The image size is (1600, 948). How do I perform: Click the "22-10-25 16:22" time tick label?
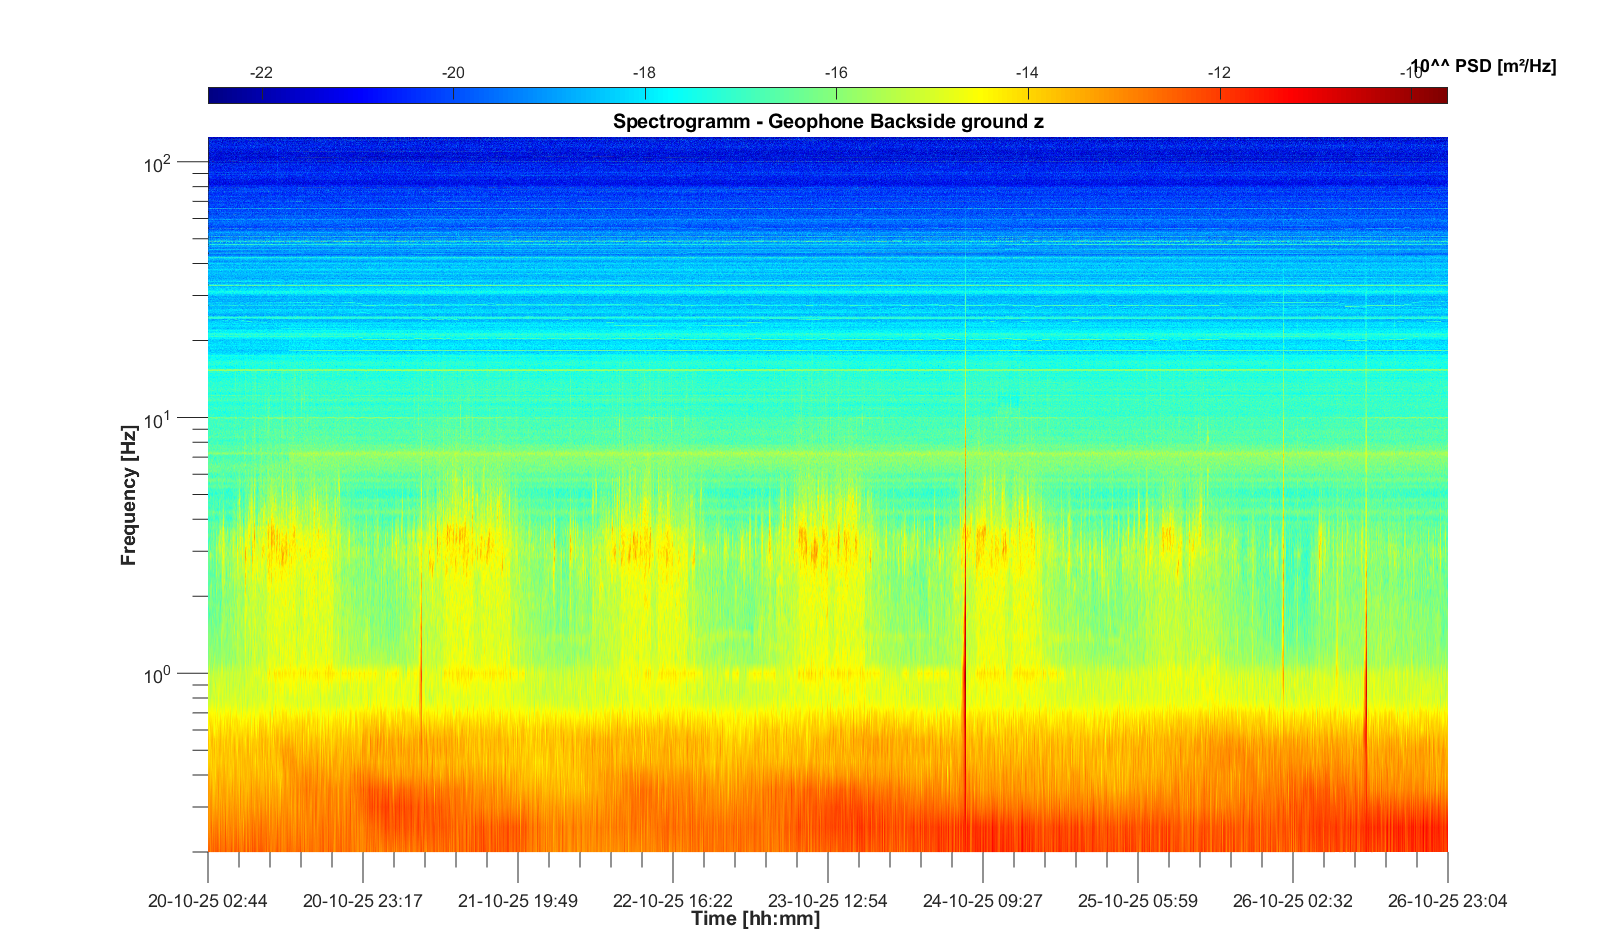click(673, 901)
